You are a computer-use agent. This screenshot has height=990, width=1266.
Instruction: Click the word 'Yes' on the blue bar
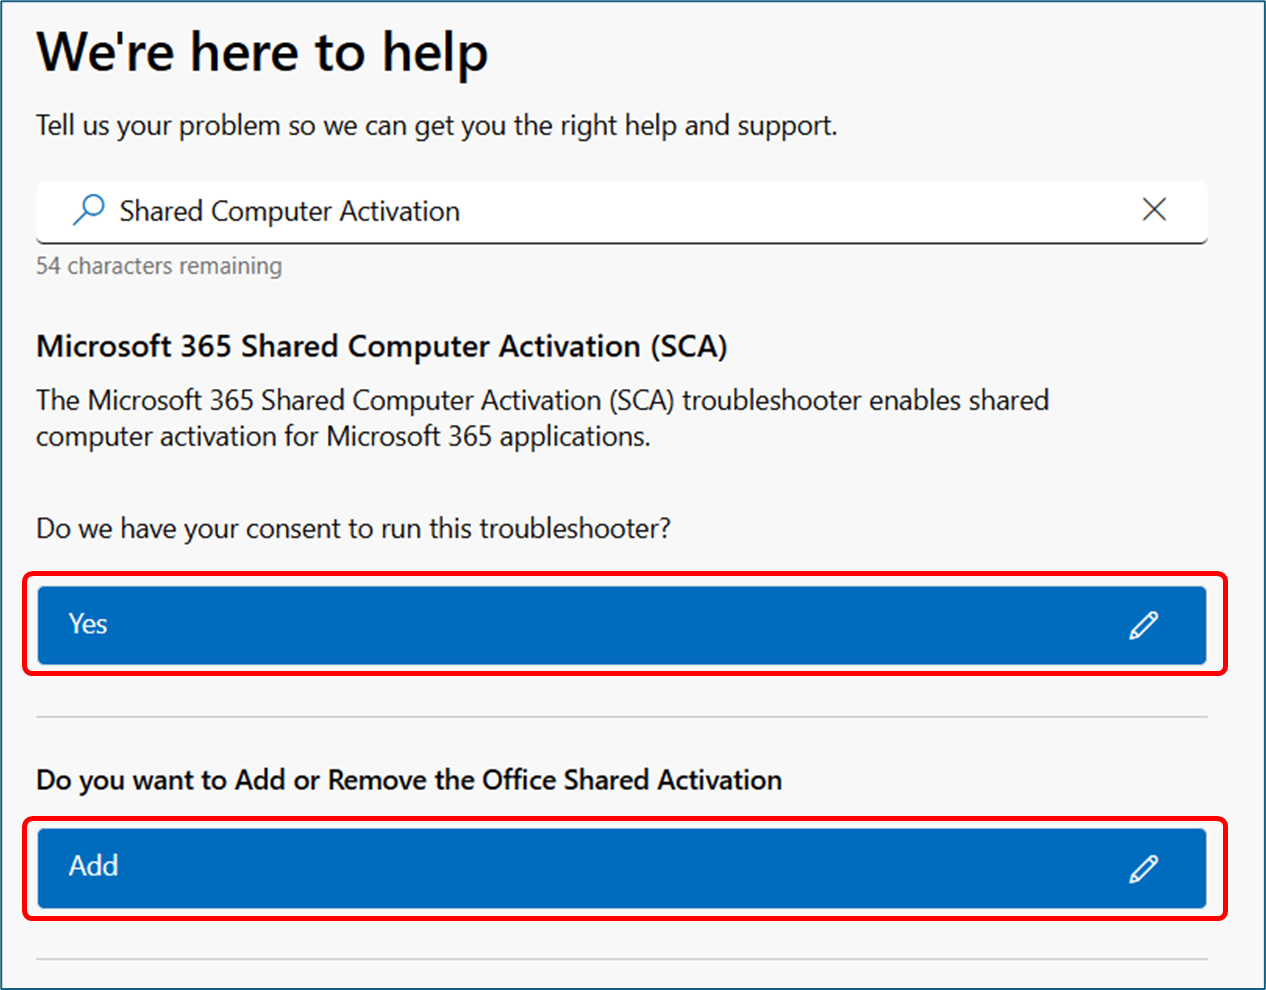tap(88, 624)
